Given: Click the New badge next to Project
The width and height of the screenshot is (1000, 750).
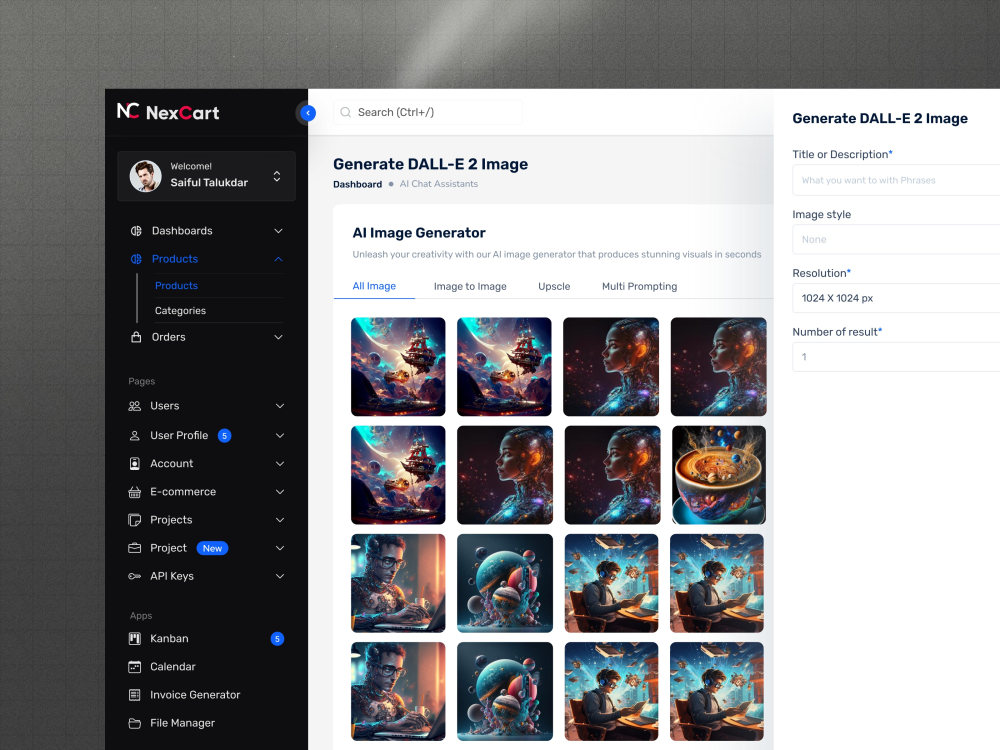Looking at the screenshot, I should click(212, 548).
